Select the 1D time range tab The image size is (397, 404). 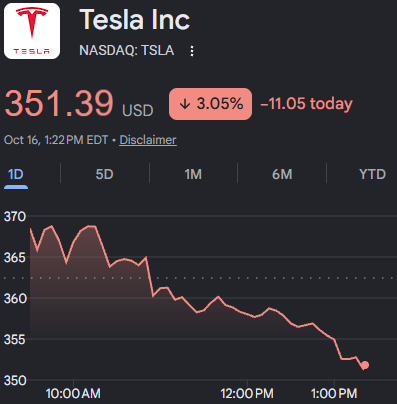click(16, 174)
